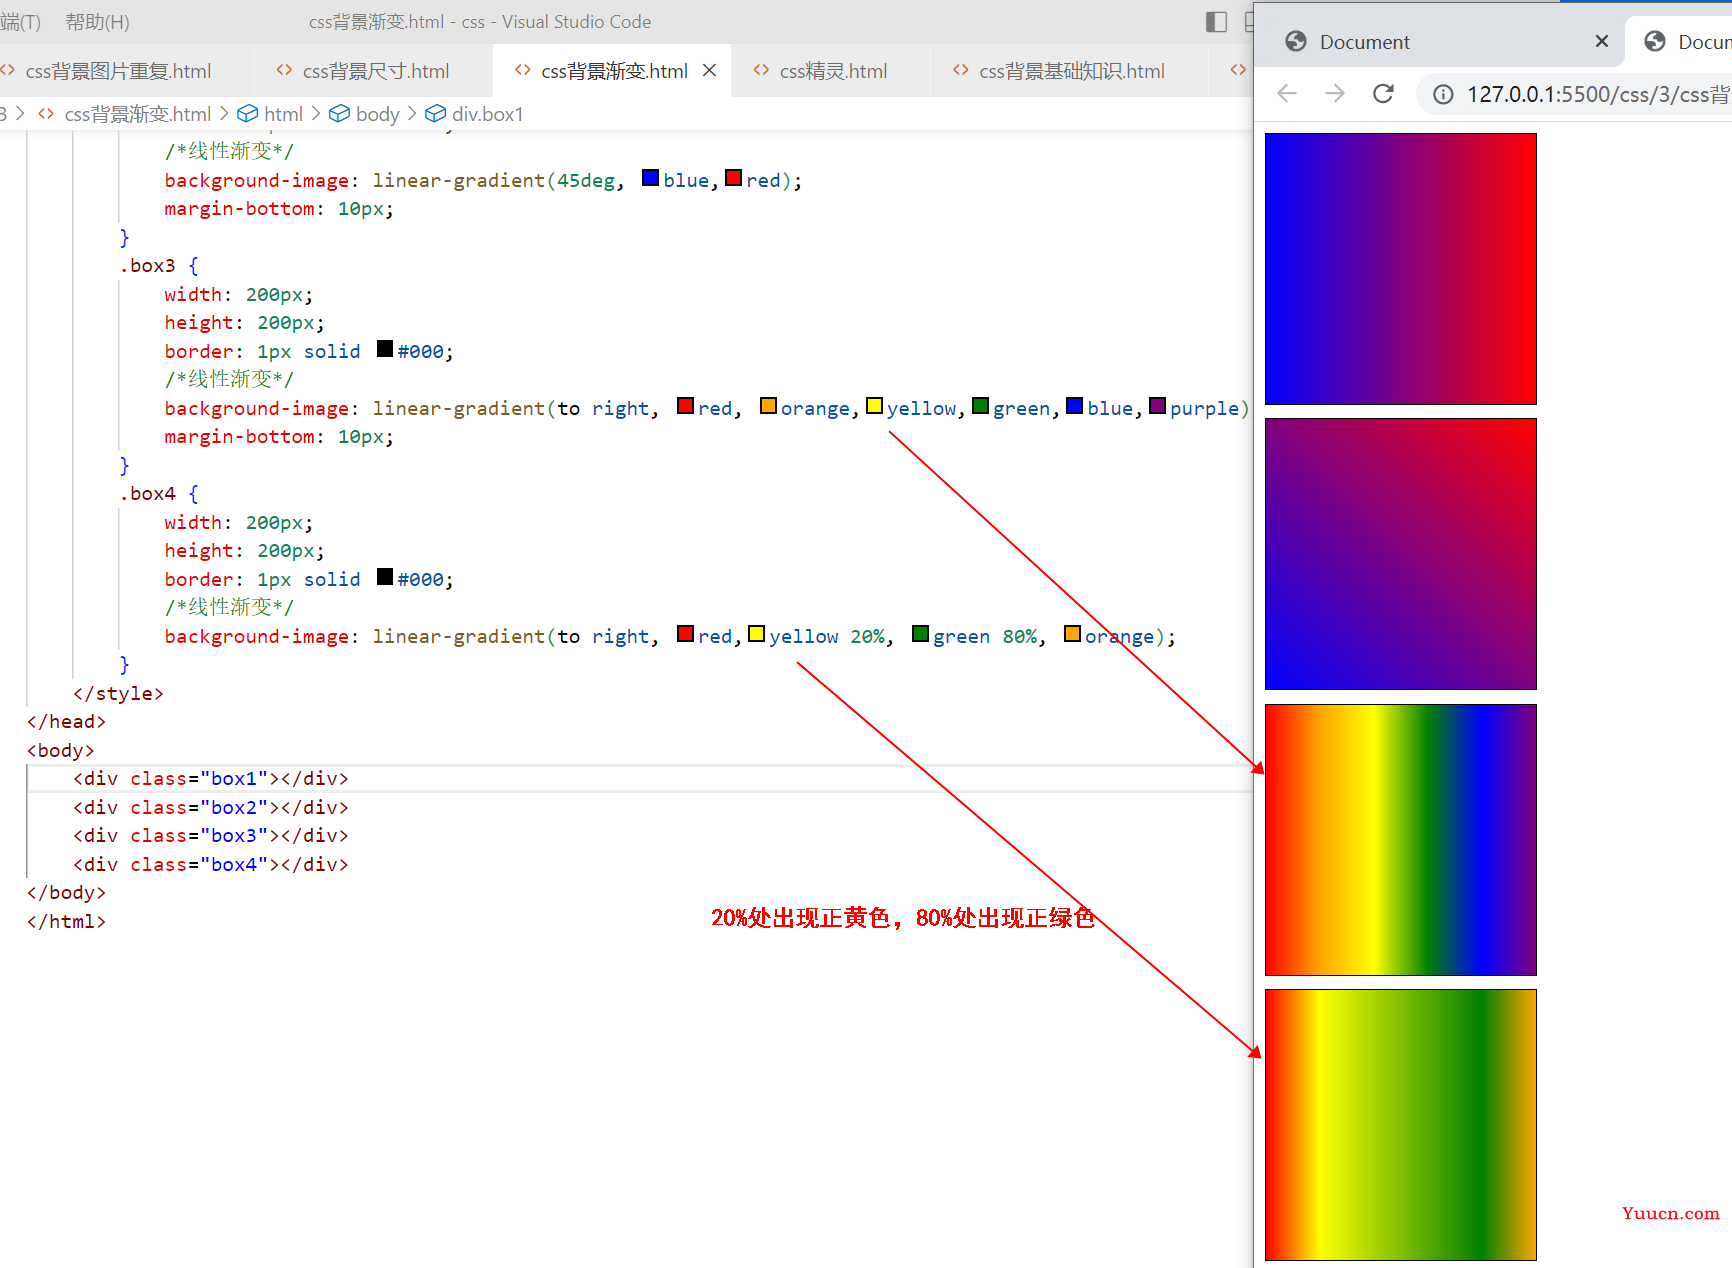The height and width of the screenshot is (1268, 1732).
Task: Select the css背景渐变.html editor tab
Action: pos(613,71)
